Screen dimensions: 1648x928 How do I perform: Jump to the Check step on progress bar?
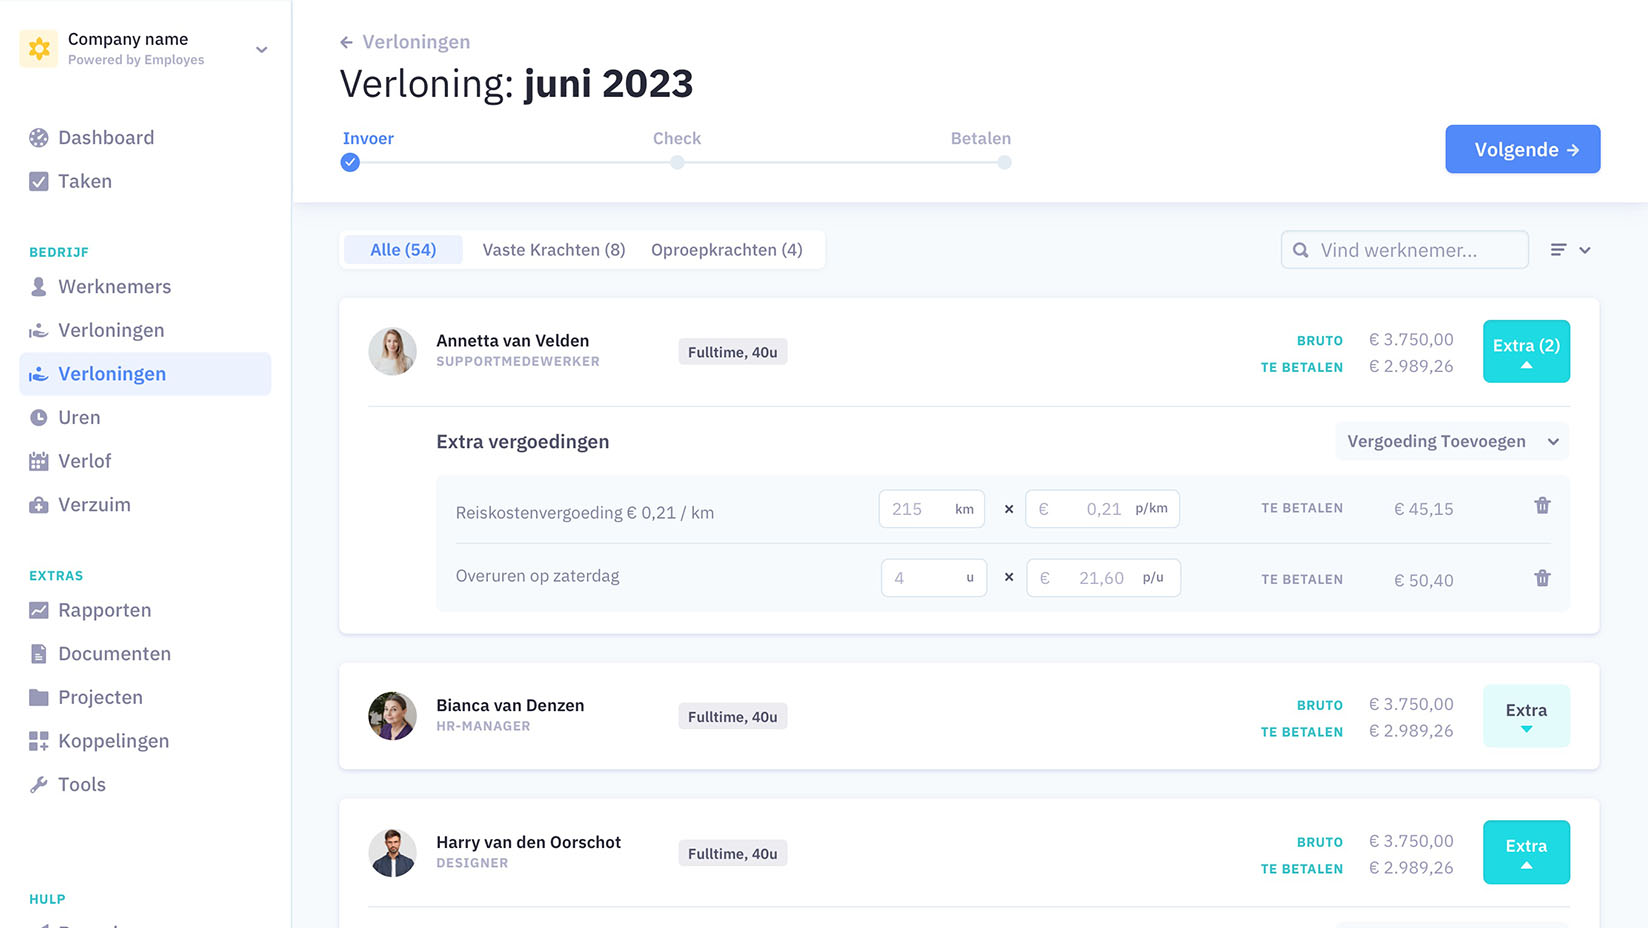coord(677,162)
